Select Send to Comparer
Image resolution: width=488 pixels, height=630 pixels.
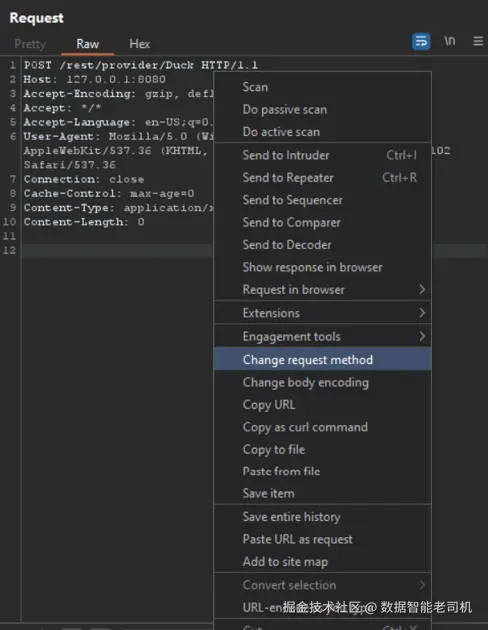tap(323, 223)
